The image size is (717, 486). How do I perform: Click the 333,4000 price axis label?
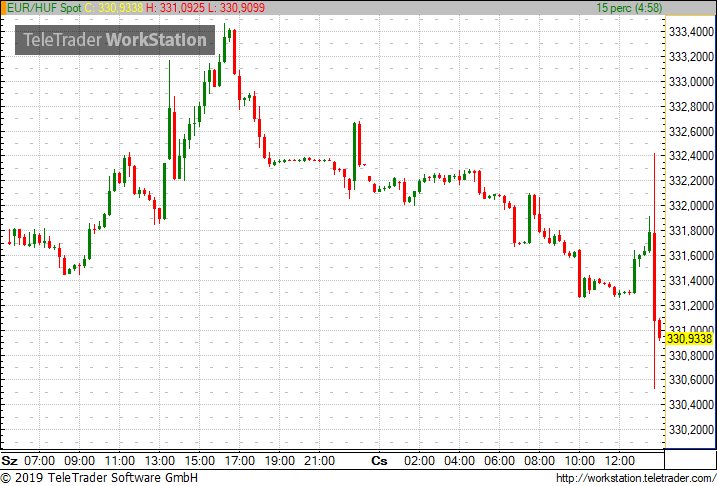(691, 32)
